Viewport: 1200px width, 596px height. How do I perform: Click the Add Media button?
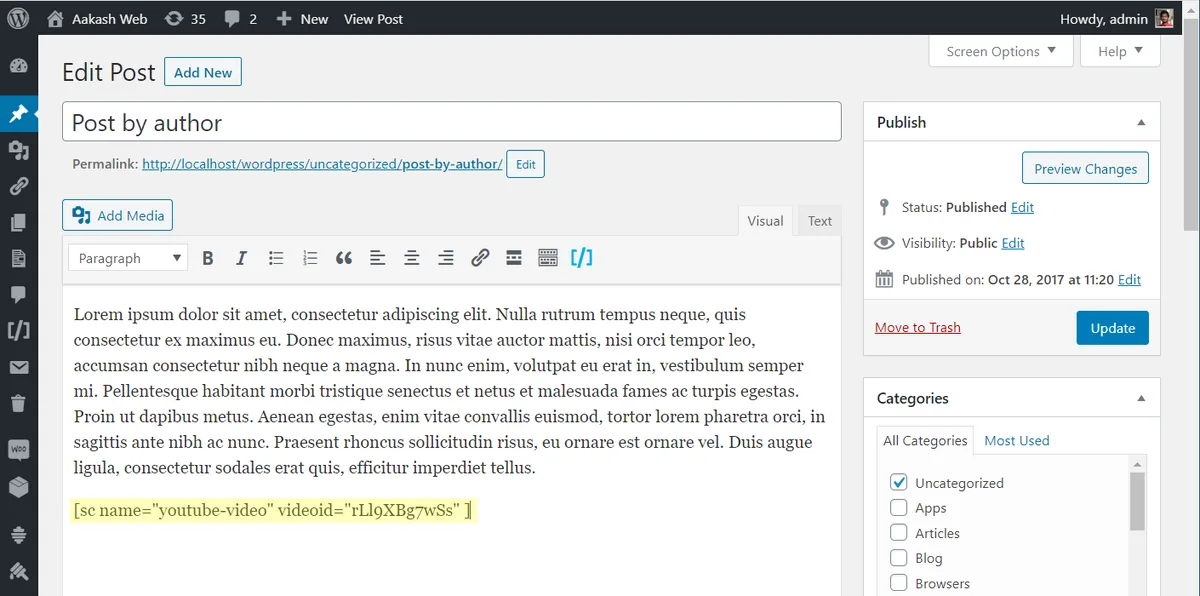(x=117, y=215)
